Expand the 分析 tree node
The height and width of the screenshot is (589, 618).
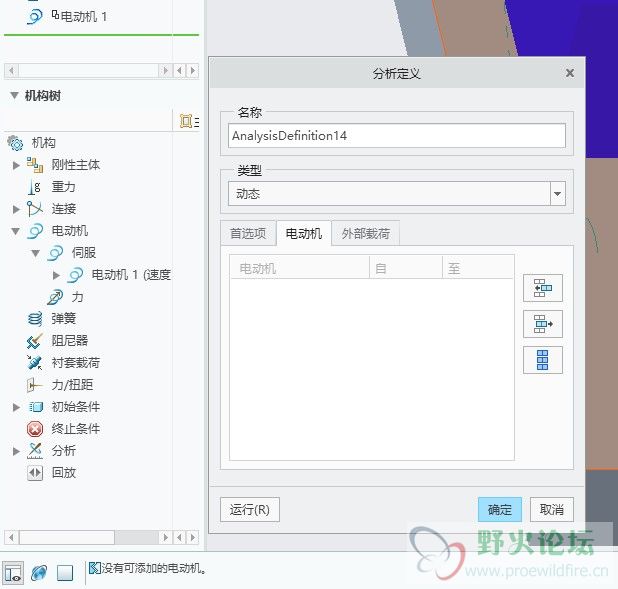pos(16,451)
